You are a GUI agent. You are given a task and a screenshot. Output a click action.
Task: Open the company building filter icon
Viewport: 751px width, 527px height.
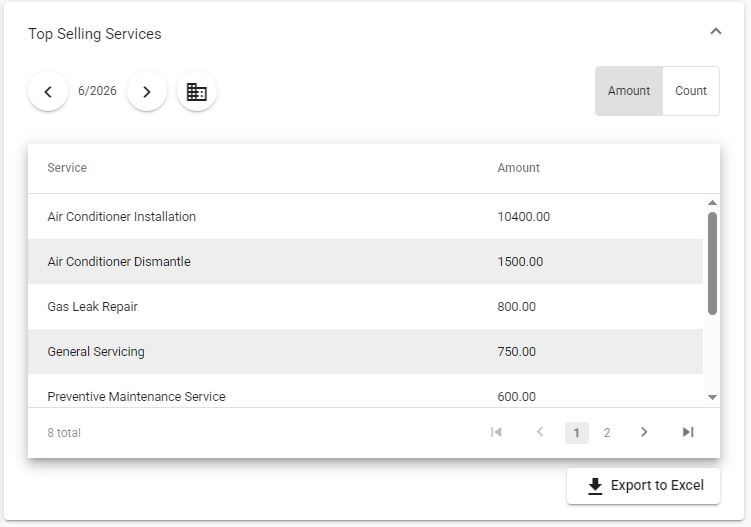point(197,92)
